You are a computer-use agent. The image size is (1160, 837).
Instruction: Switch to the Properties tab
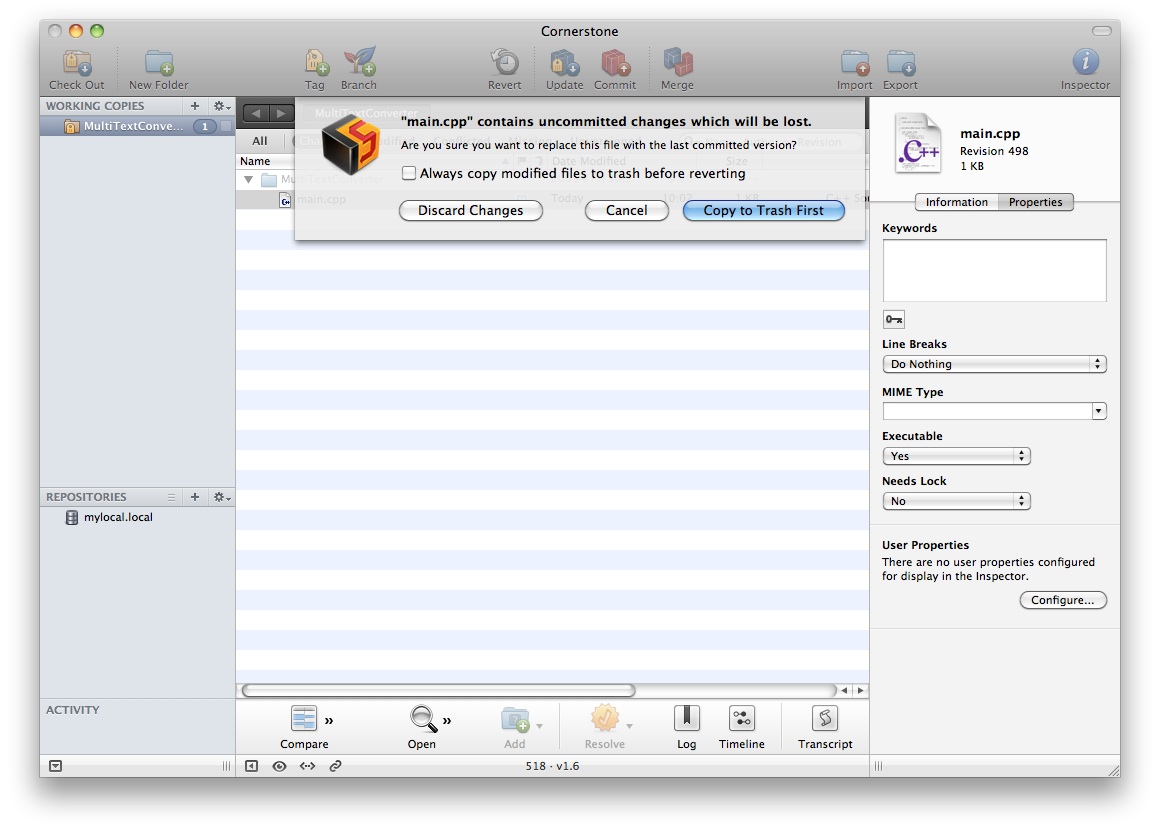click(1035, 202)
